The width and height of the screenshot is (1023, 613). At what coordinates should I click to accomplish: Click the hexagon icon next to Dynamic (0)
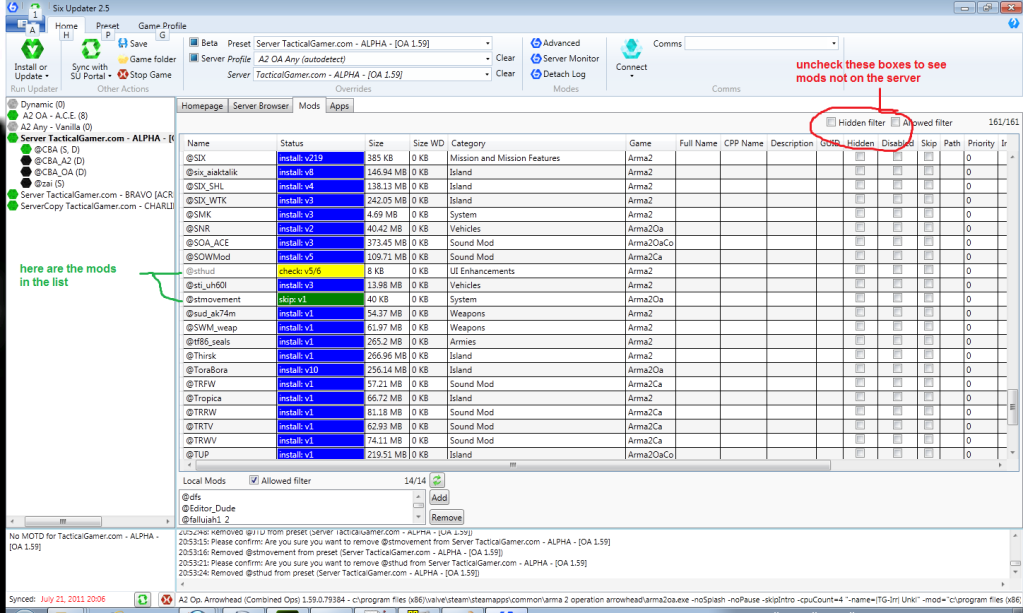[x=12, y=104]
